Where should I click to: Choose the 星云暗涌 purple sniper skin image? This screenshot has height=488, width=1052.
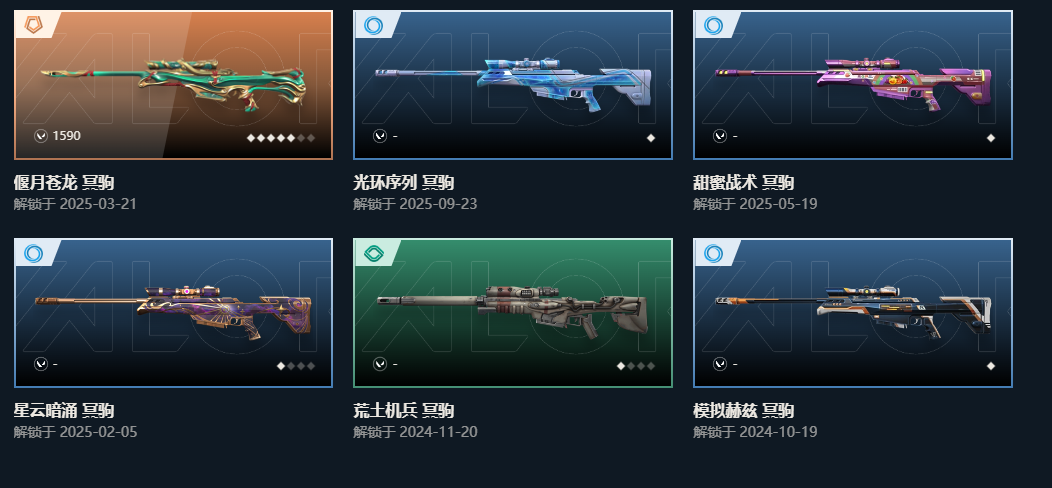point(173,313)
